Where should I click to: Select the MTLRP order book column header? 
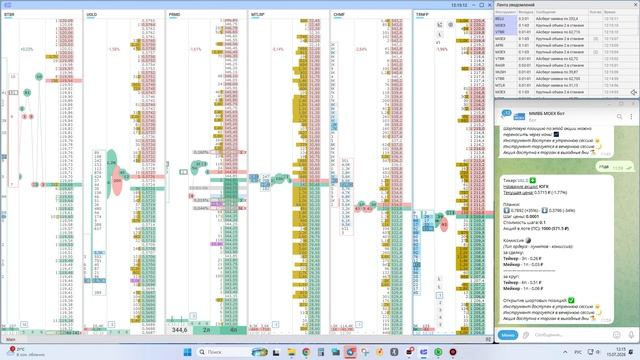tap(258, 15)
